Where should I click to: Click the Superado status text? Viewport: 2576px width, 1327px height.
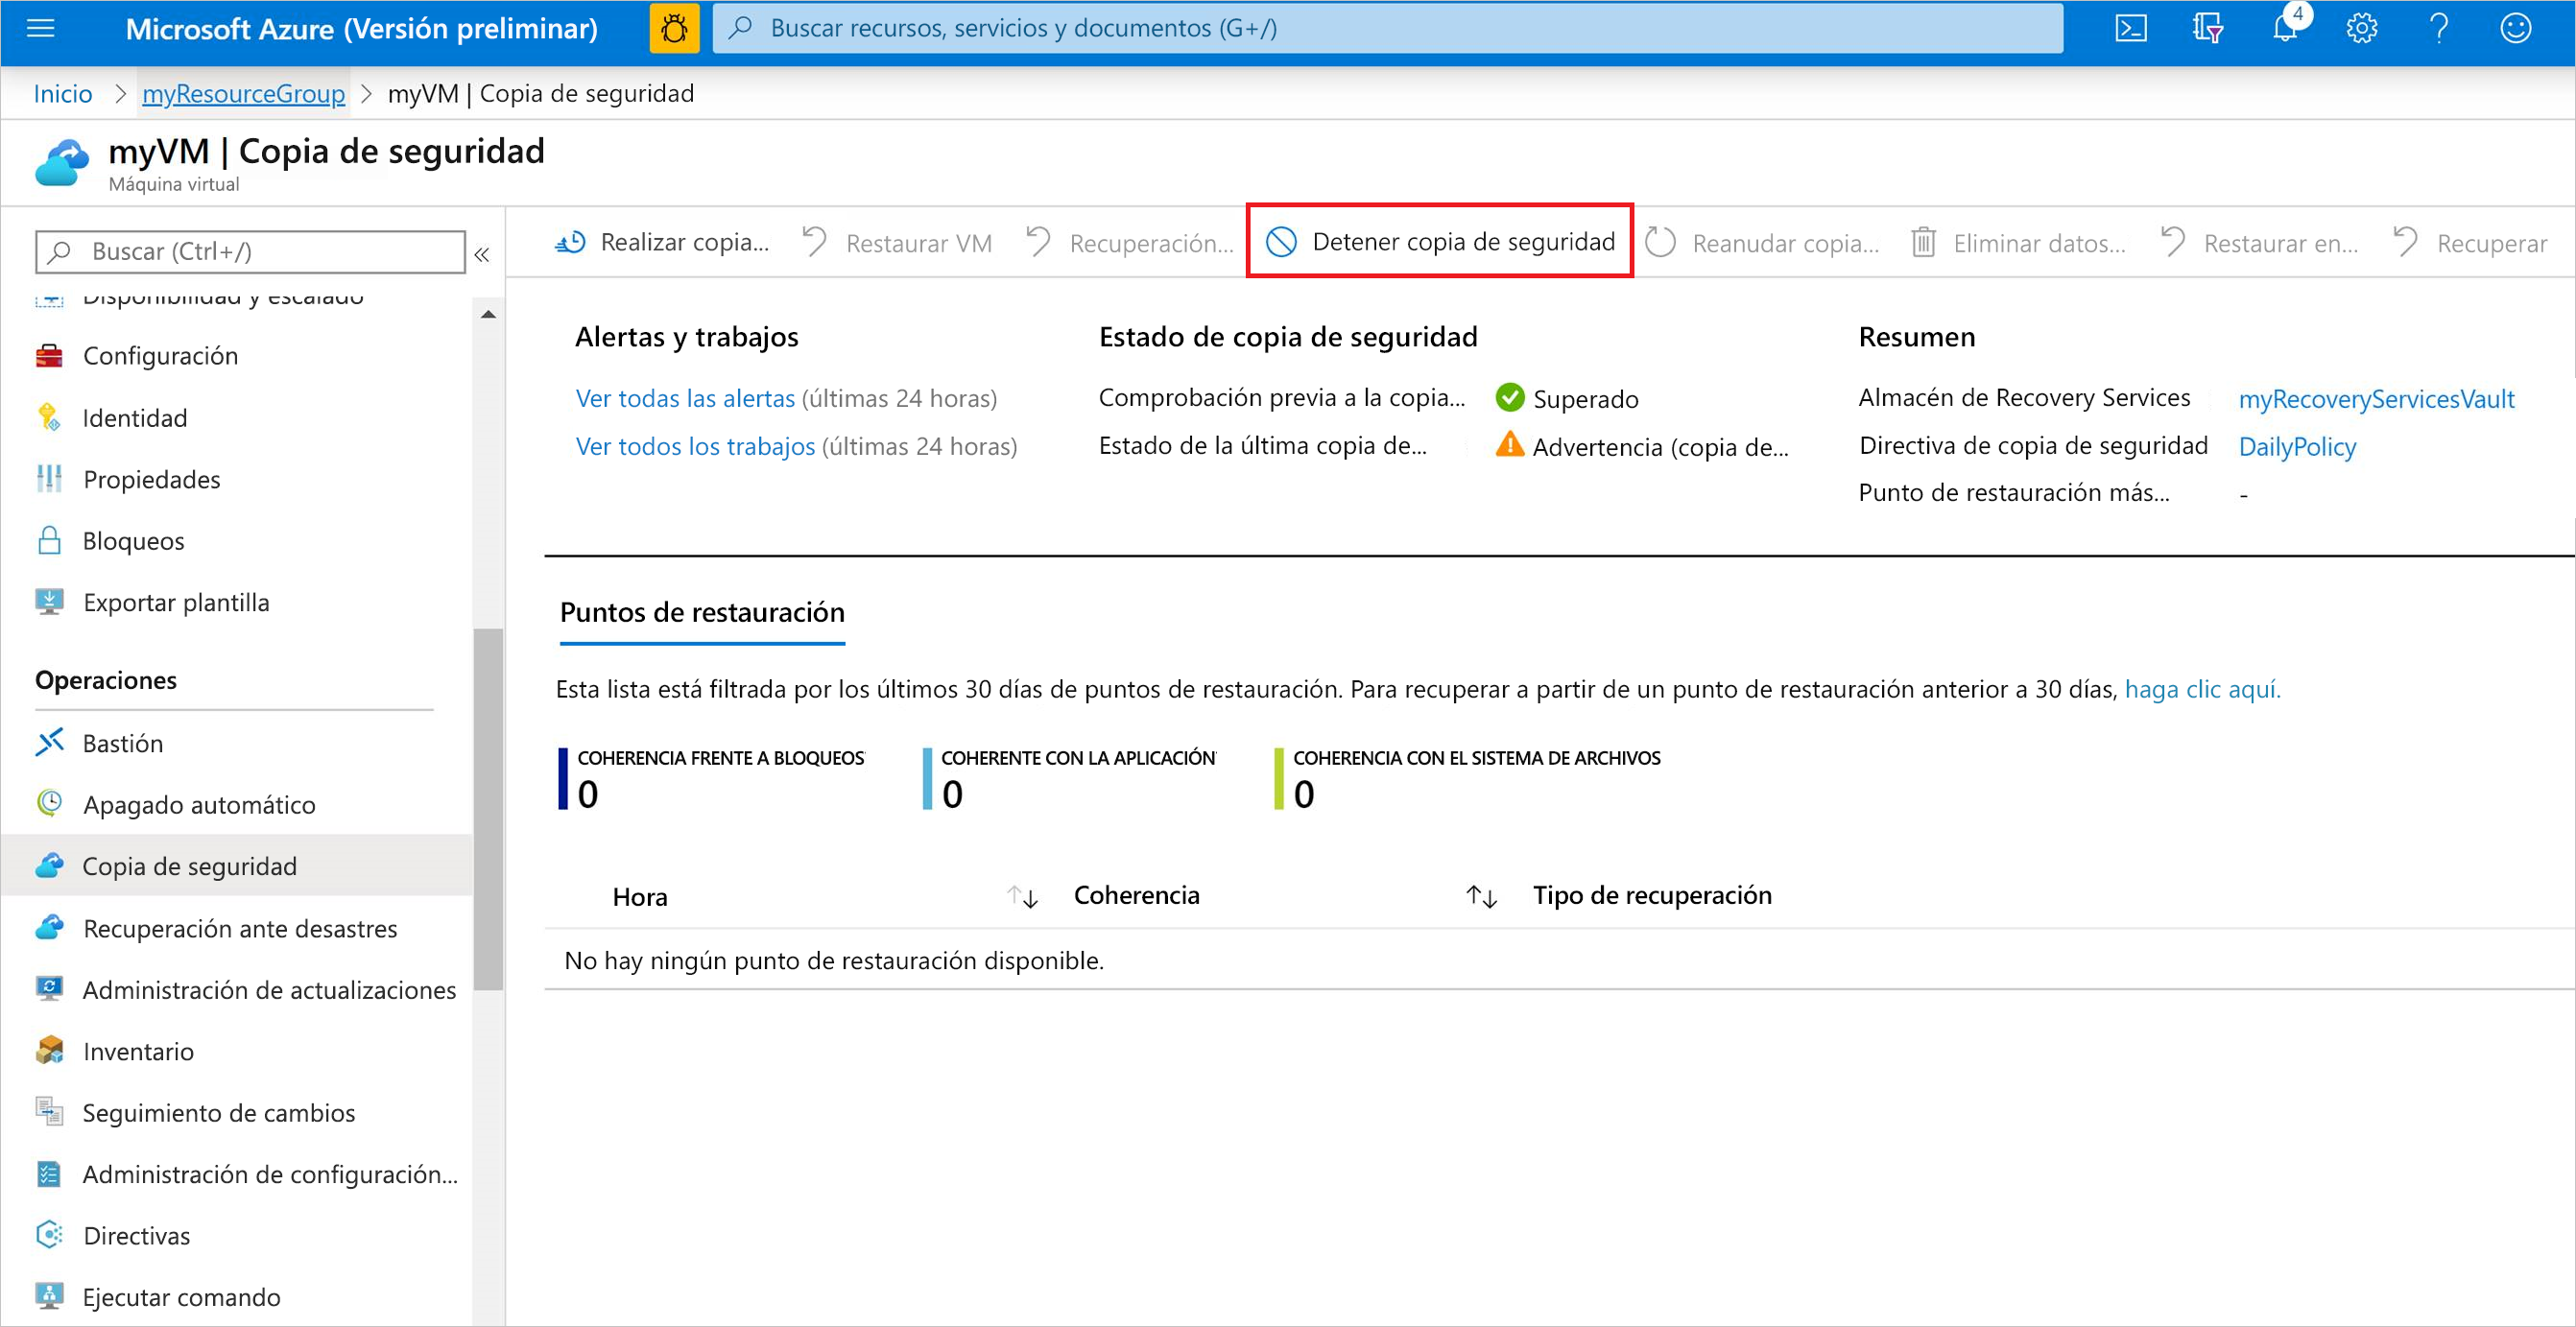[1585, 399]
